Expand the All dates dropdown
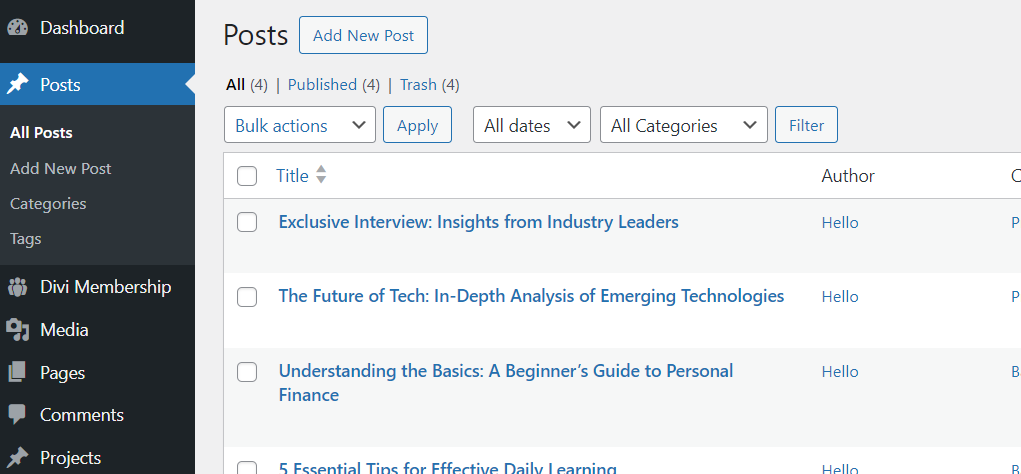This screenshot has width=1021, height=474. [x=532, y=125]
